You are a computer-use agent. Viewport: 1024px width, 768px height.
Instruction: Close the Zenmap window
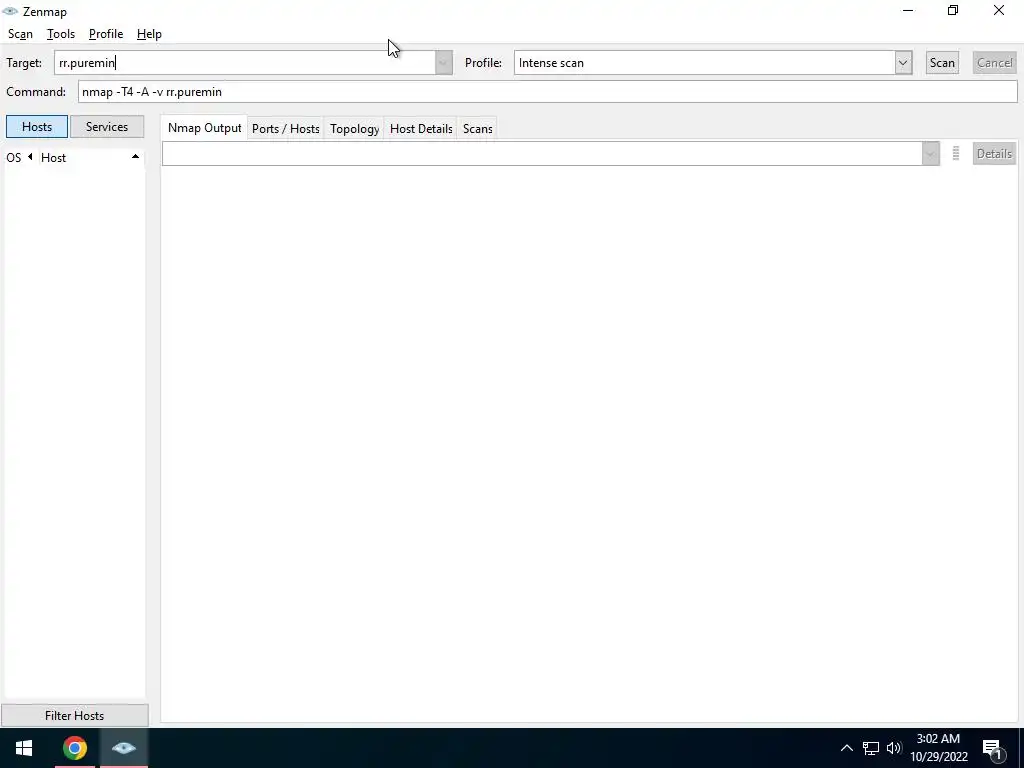coord(999,10)
